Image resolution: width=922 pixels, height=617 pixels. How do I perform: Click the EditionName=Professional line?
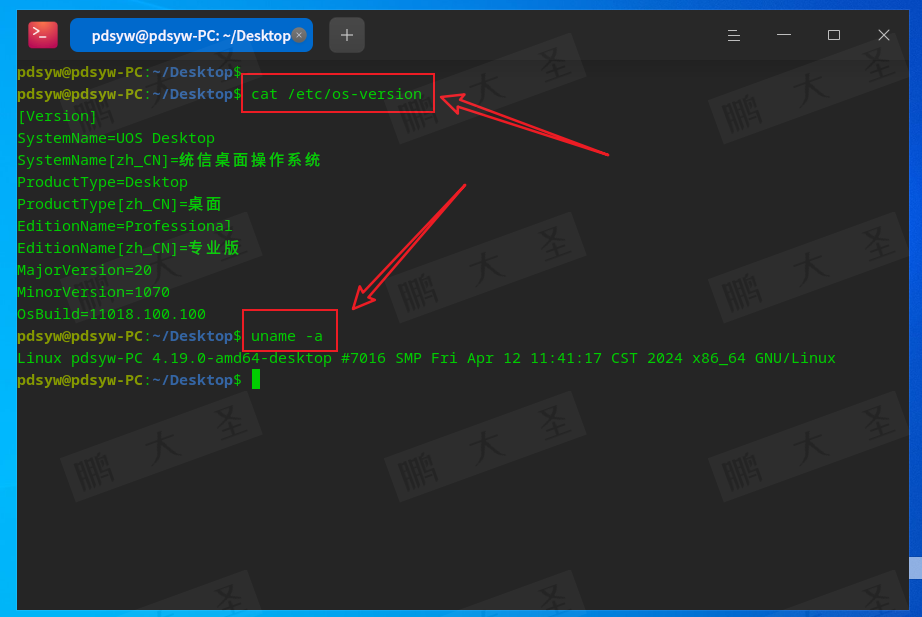point(125,226)
